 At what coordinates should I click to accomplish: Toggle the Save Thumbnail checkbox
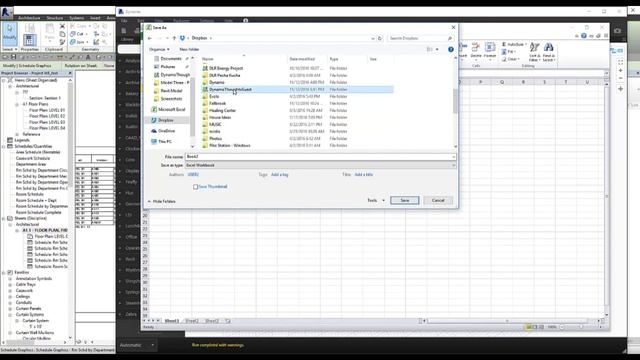point(196,187)
